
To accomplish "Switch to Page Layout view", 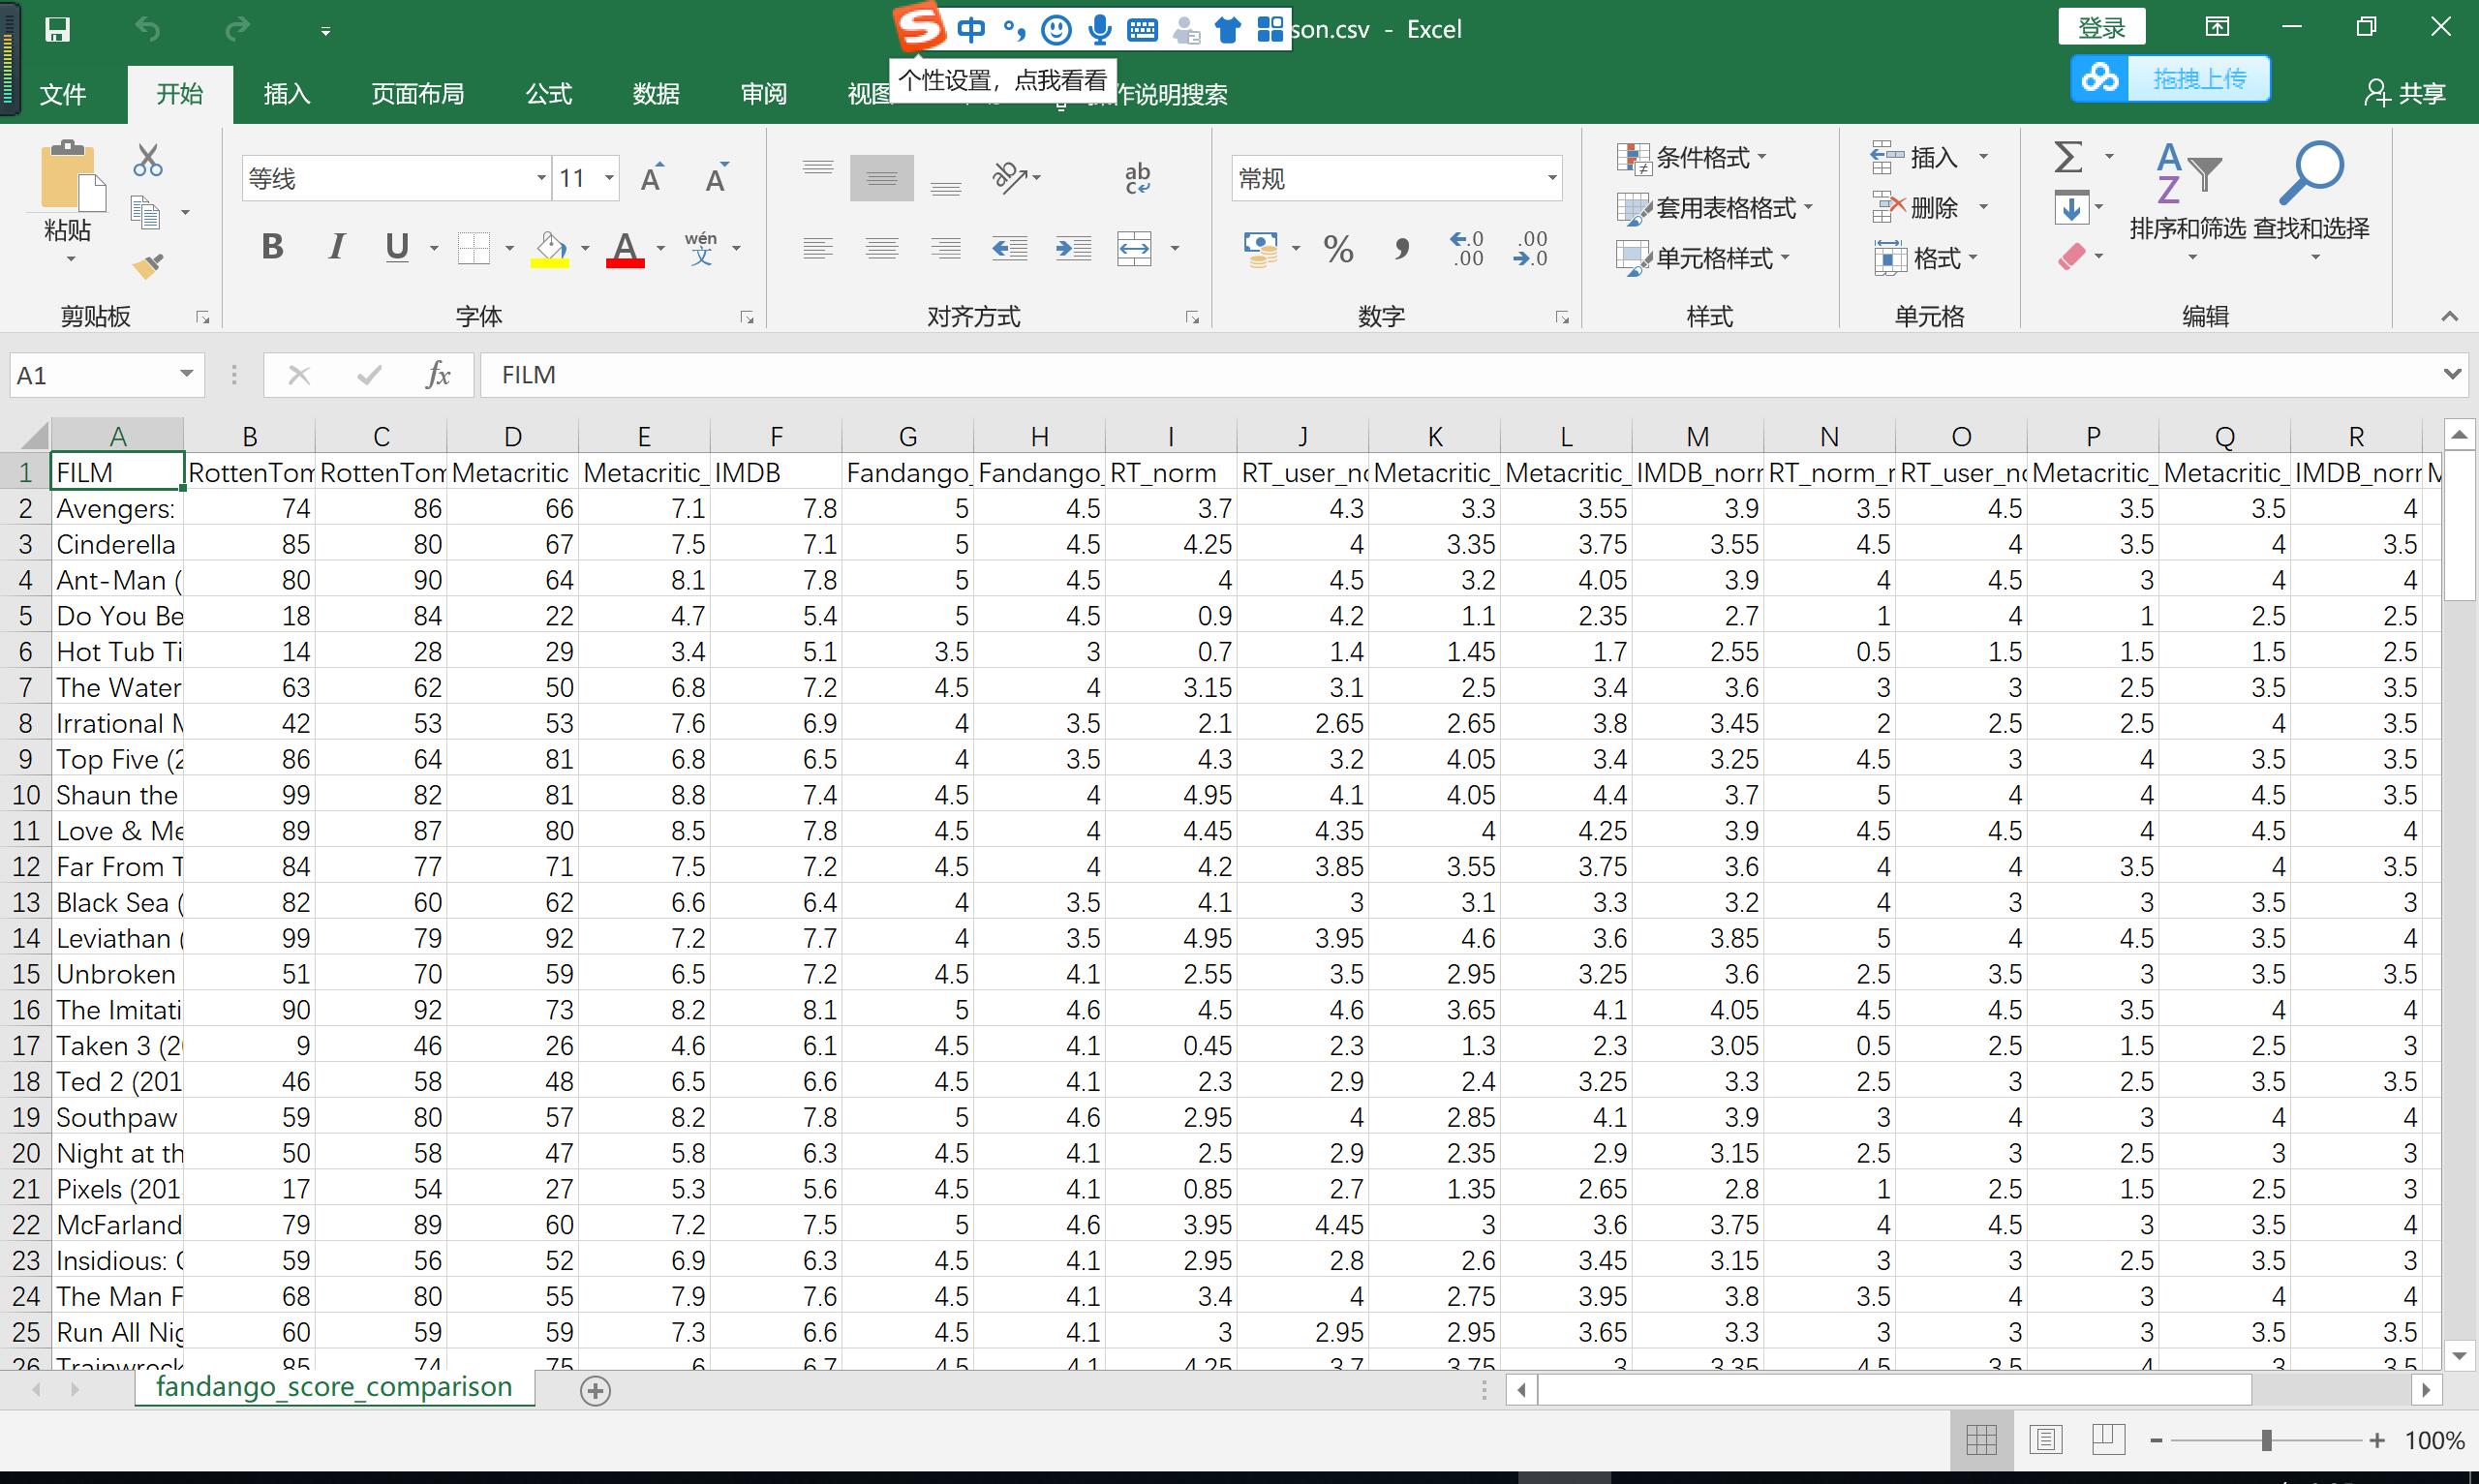I will 2045,1440.
